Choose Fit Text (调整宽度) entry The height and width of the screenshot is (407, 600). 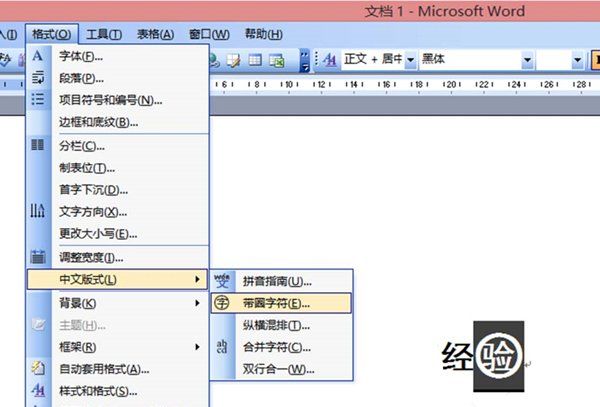(118, 257)
